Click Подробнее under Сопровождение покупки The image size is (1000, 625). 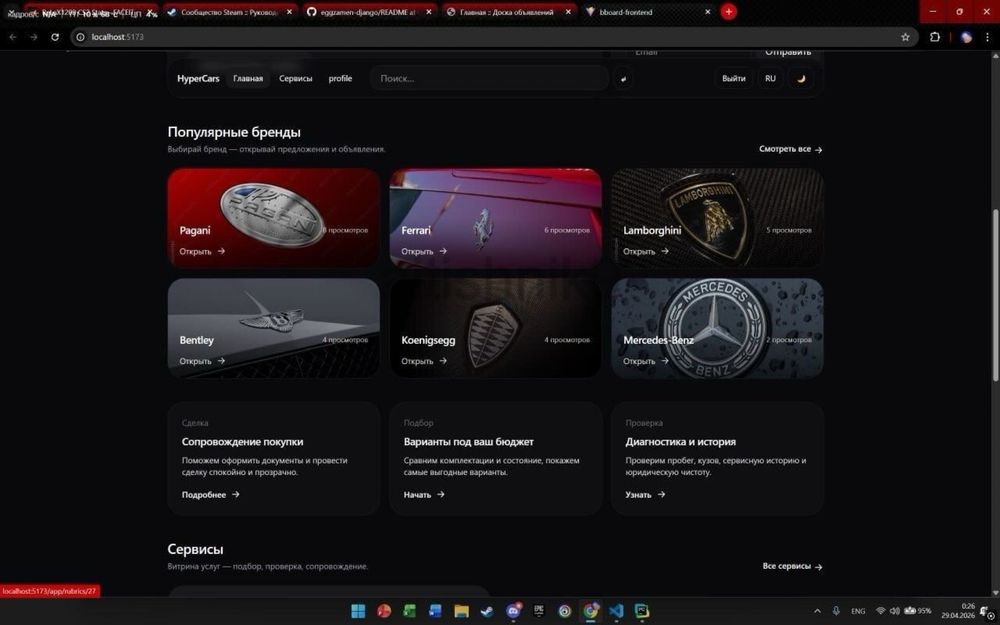(210, 494)
